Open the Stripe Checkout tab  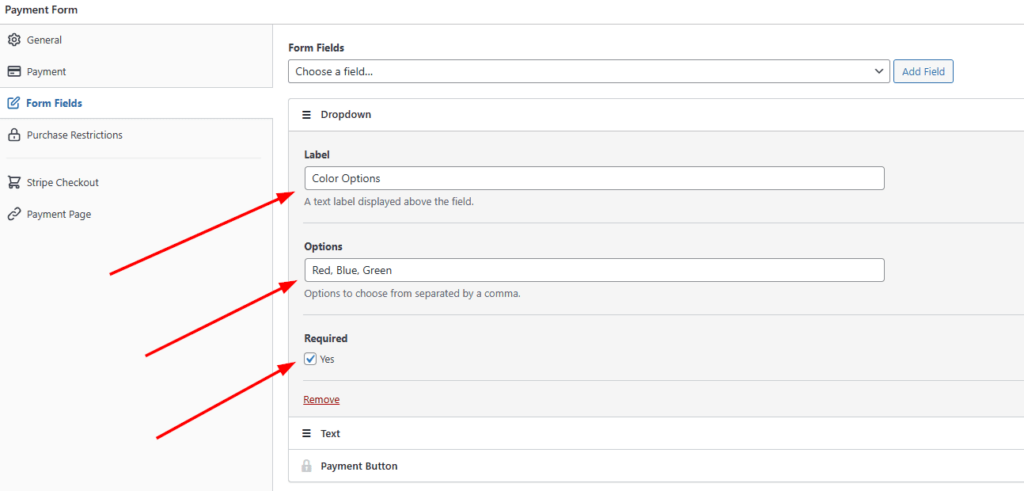point(63,183)
